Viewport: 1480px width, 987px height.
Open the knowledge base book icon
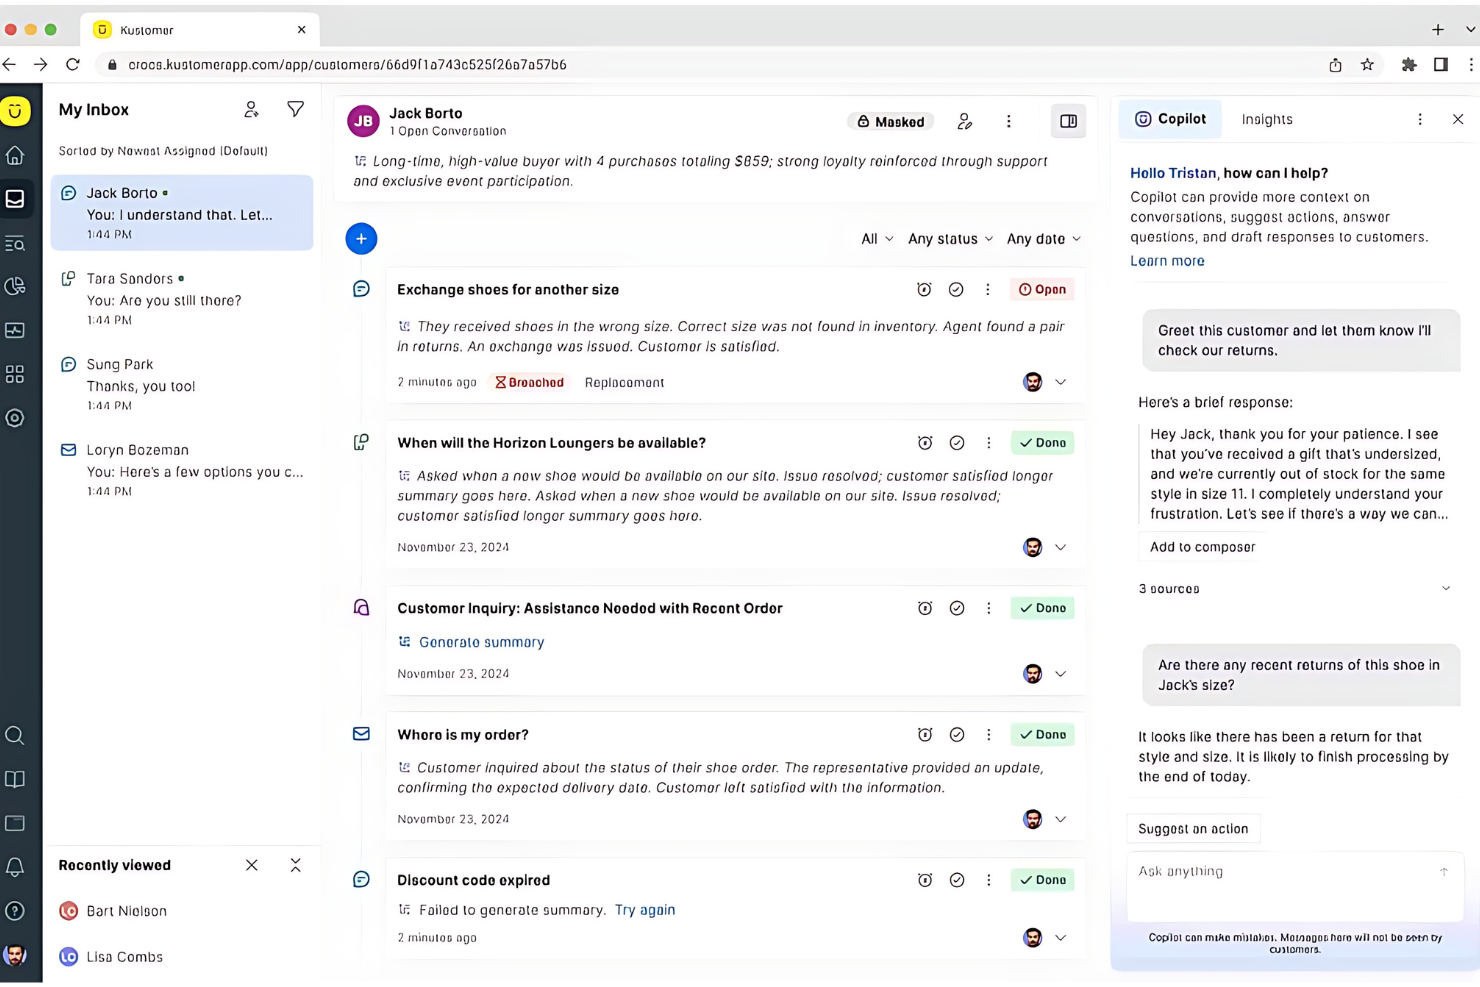tap(15, 779)
